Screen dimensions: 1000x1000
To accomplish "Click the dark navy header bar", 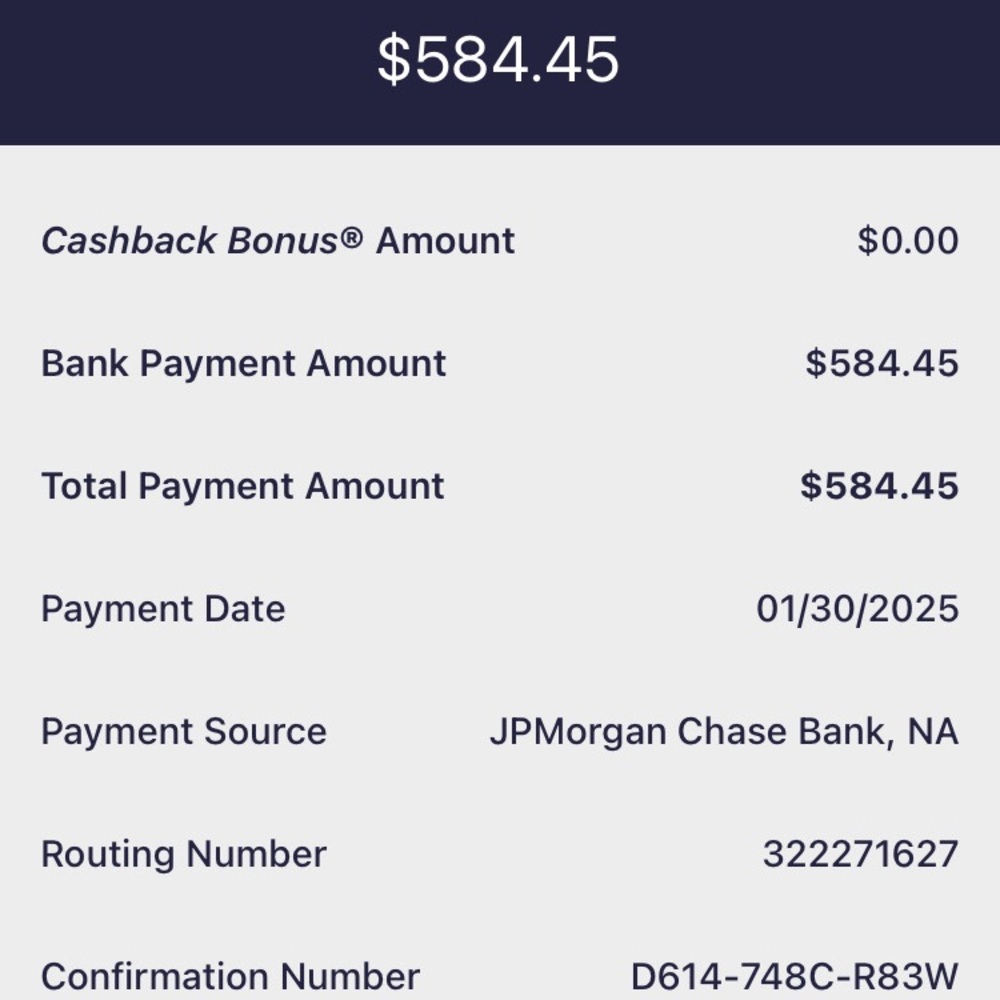I will coord(500,72).
